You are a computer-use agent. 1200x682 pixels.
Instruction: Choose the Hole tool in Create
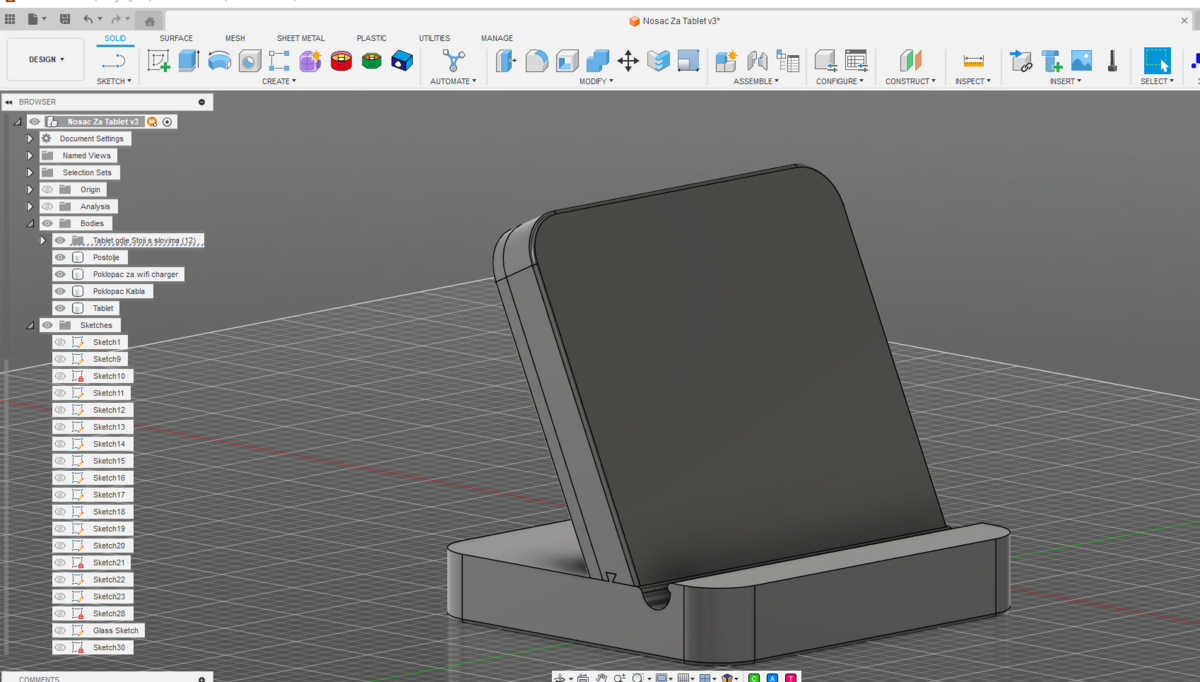[x=250, y=61]
